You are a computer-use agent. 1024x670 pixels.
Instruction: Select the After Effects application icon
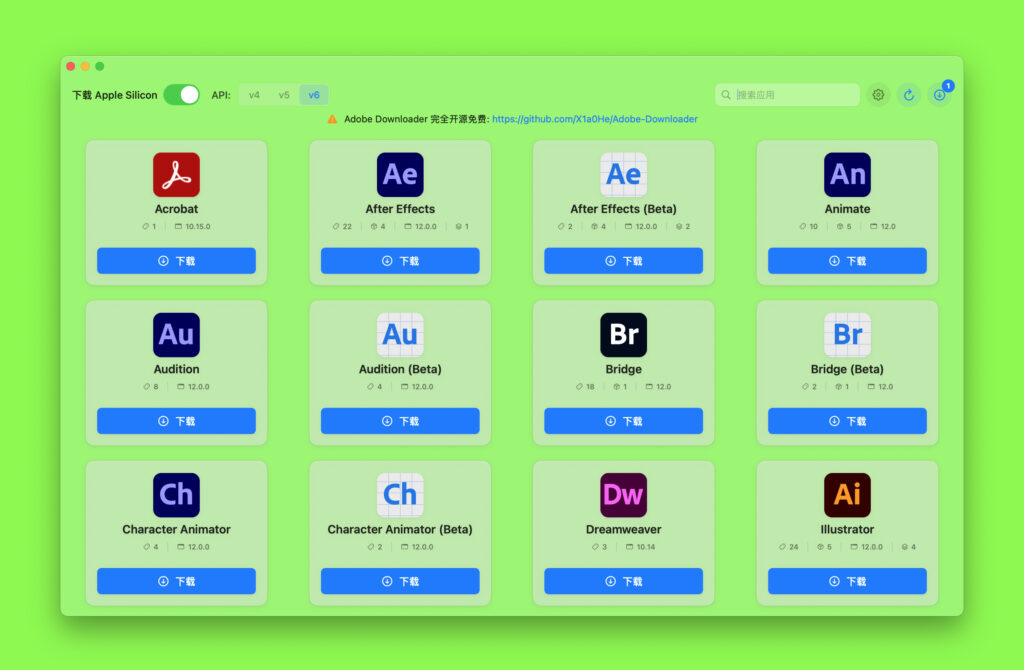pyautogui.click(x=400, y=174)
